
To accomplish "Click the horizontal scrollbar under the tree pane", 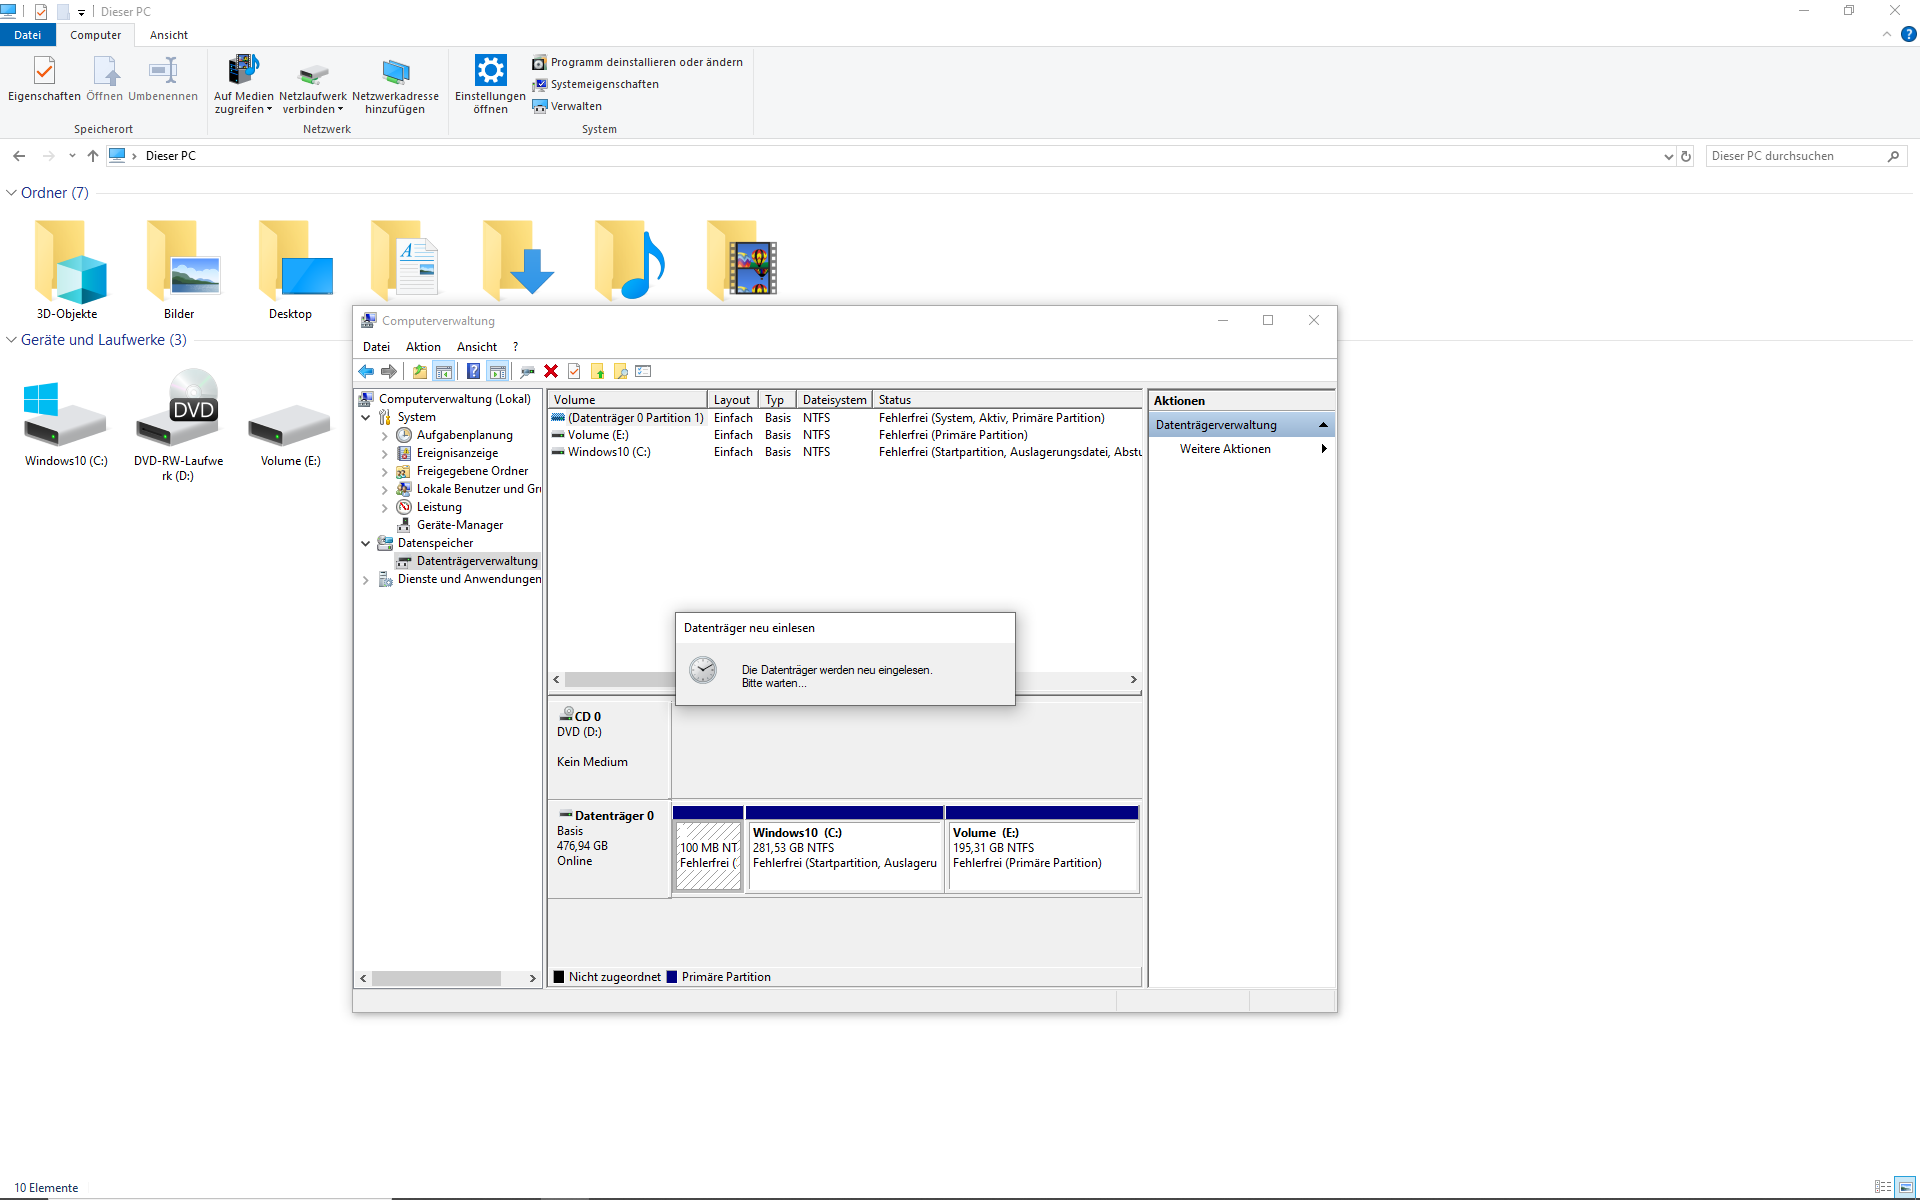I will pyautogui.click(x=436, y=979).
